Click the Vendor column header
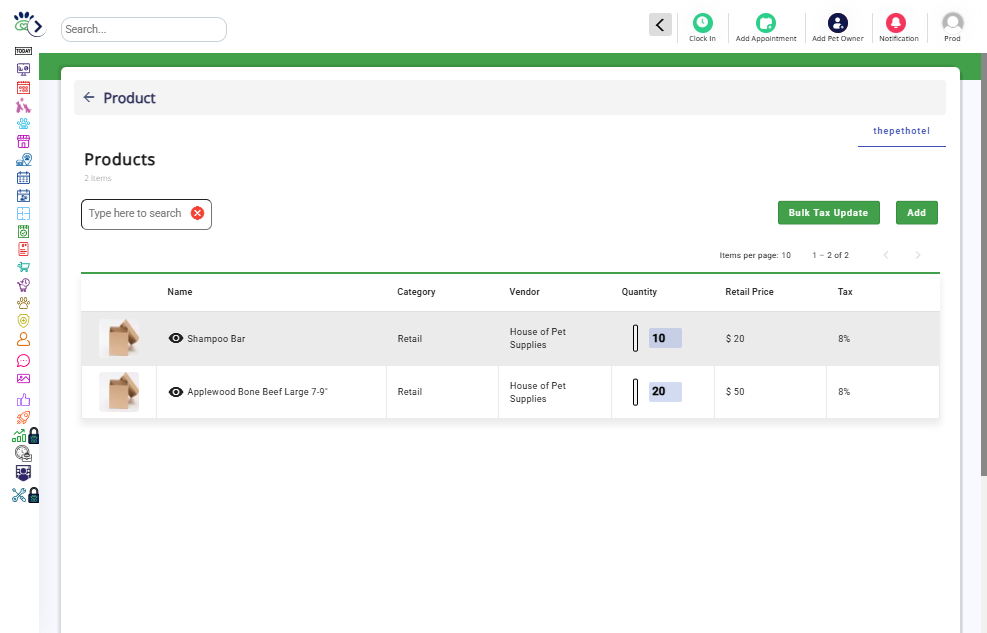987x633 pixels. pos(524,292)
